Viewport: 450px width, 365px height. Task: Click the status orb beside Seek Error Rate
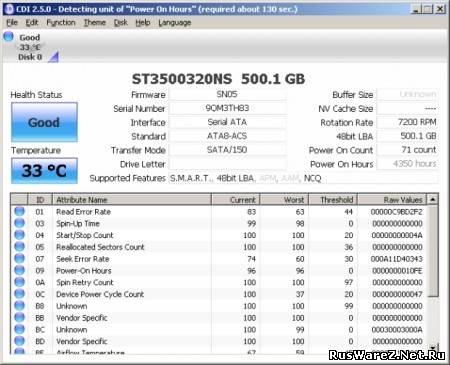pyautogui.click(x=19, y=259)
